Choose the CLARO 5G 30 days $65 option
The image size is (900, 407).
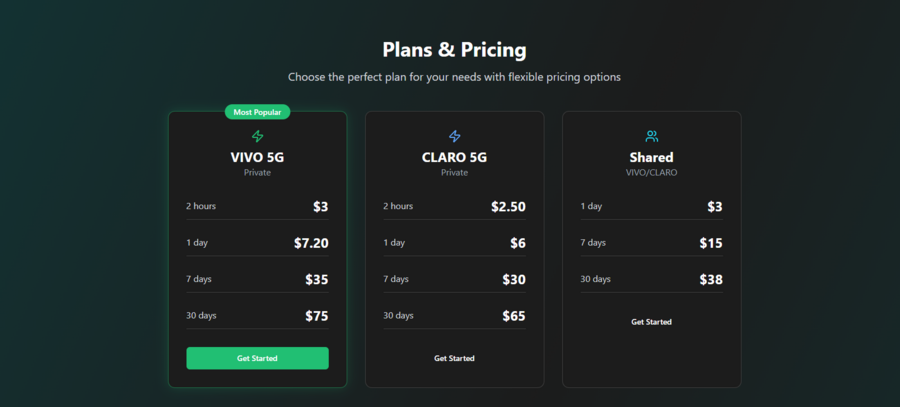tap(455, 316)
